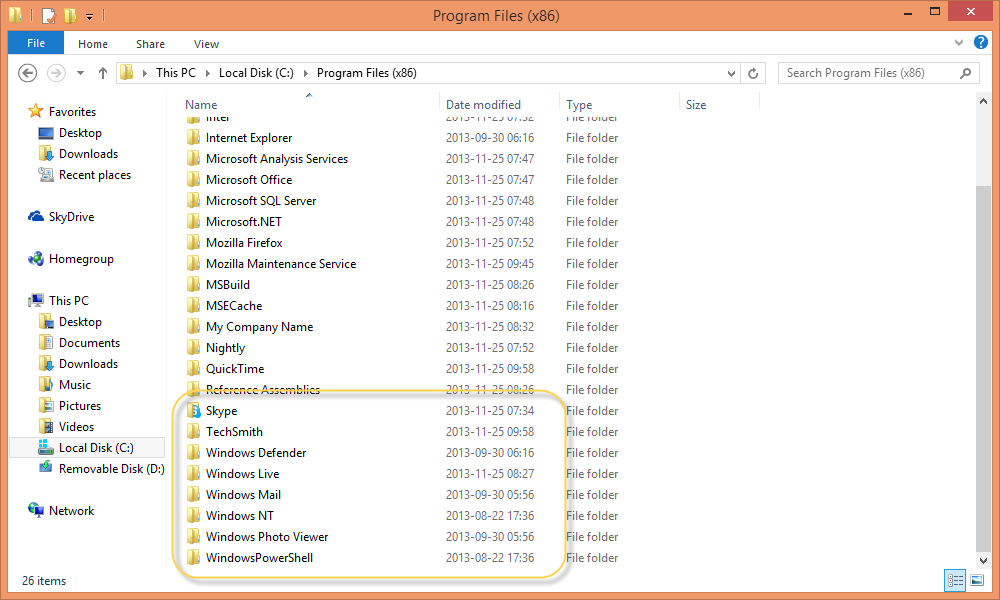The image size is (1000, 600).
Task: Click the Homegroup icon
Action: (36, 259)
